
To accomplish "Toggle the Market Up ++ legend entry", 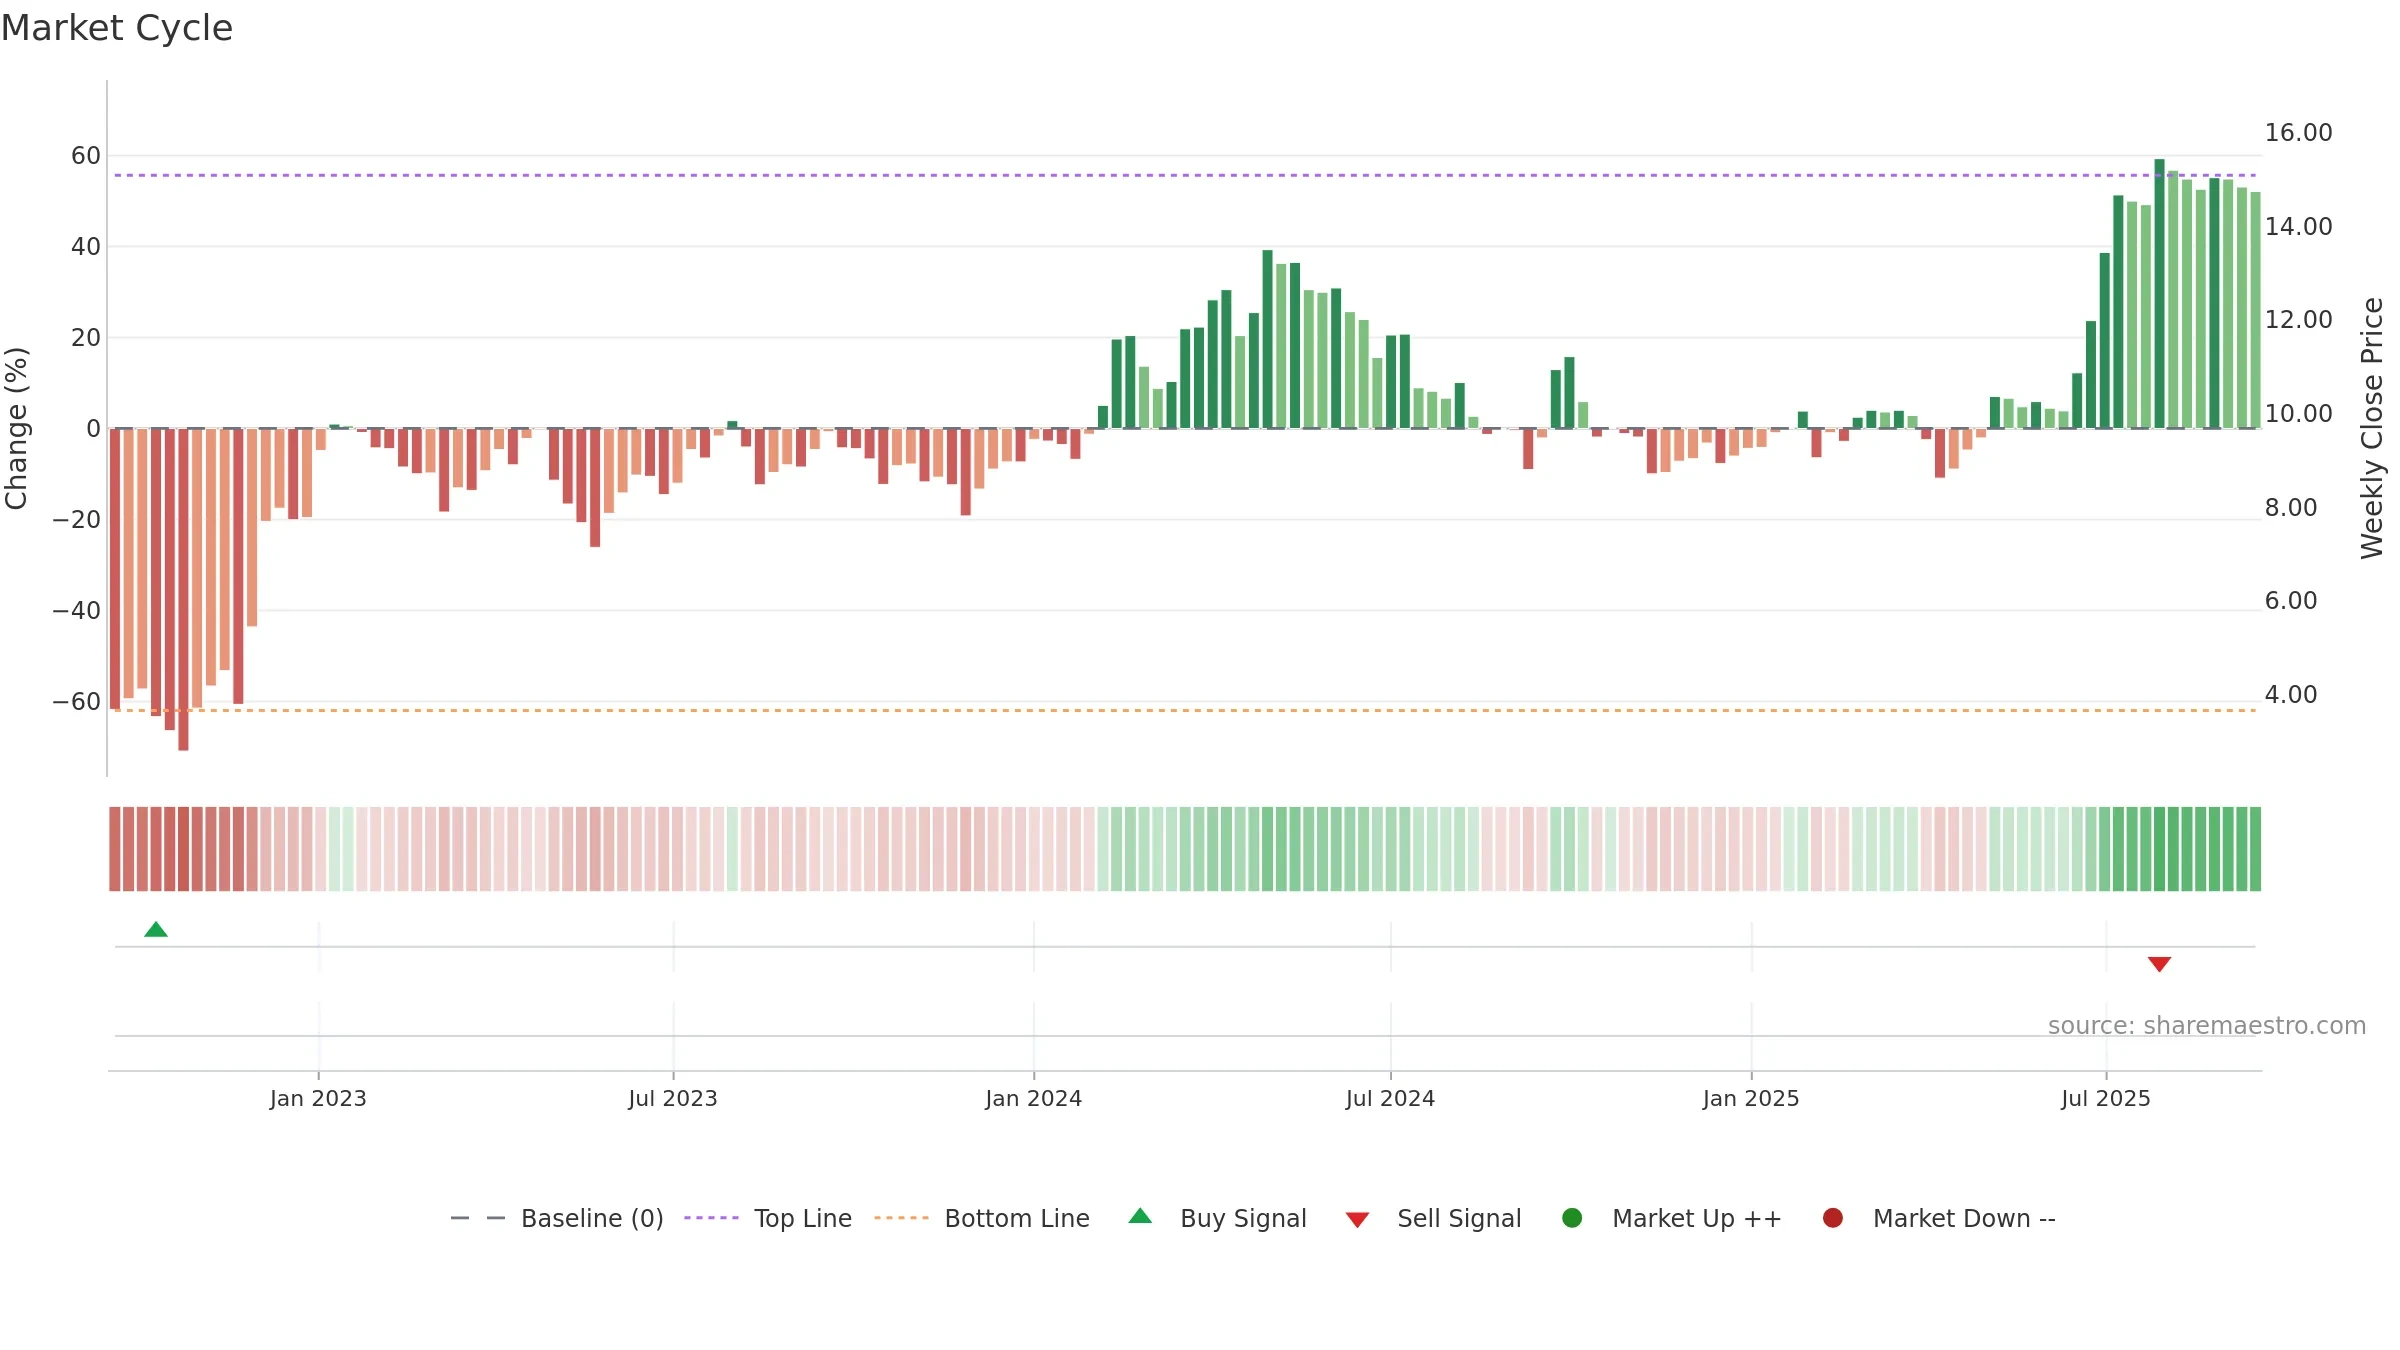I will tap(1671, 1218).
